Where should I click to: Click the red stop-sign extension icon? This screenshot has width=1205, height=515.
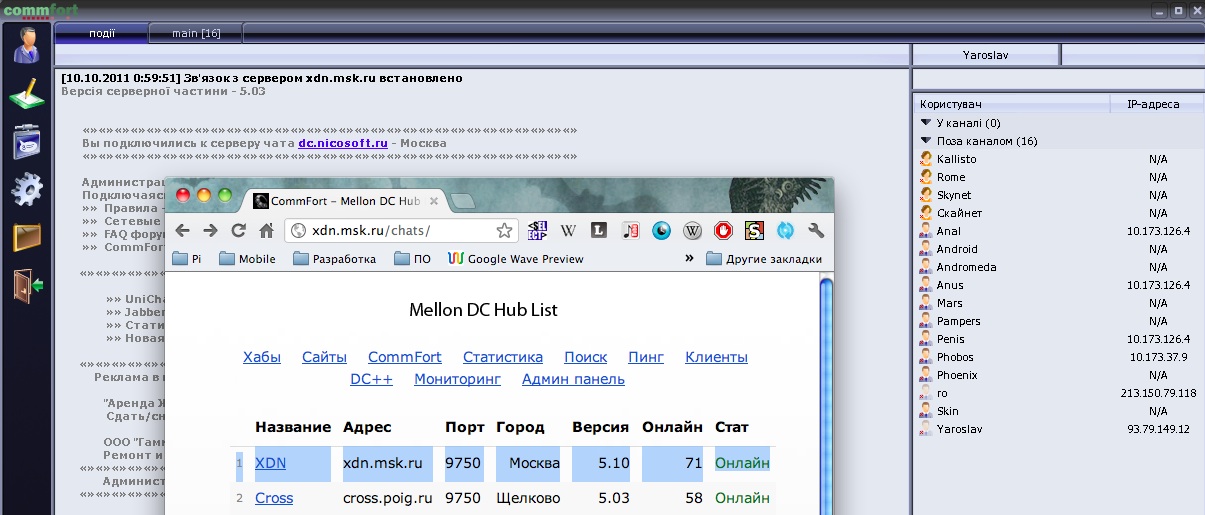[x=723, y=231]
